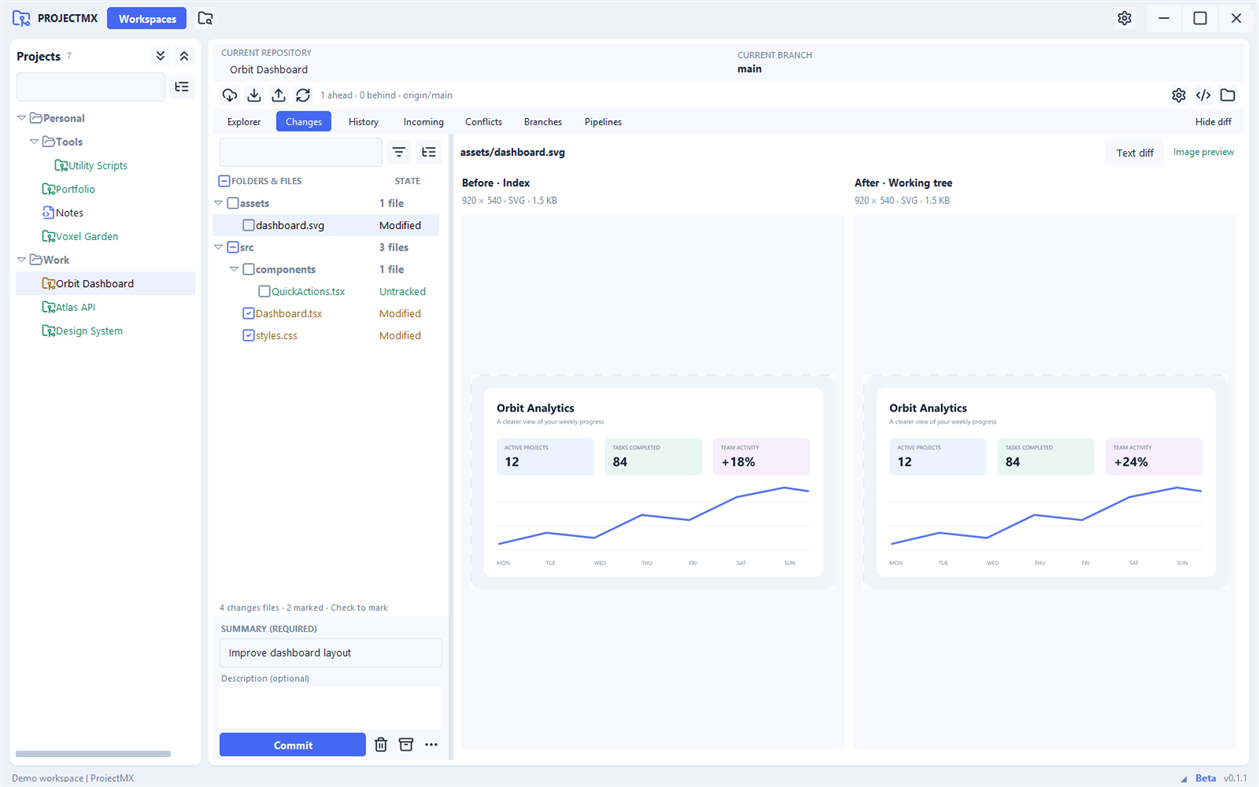Push commits with the upload arrow icon
The height and width of the screenshot is (787, 1259).
[278, 95]
